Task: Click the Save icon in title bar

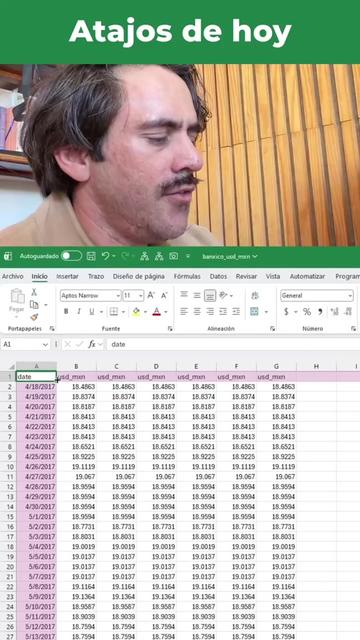Action: 91,256
